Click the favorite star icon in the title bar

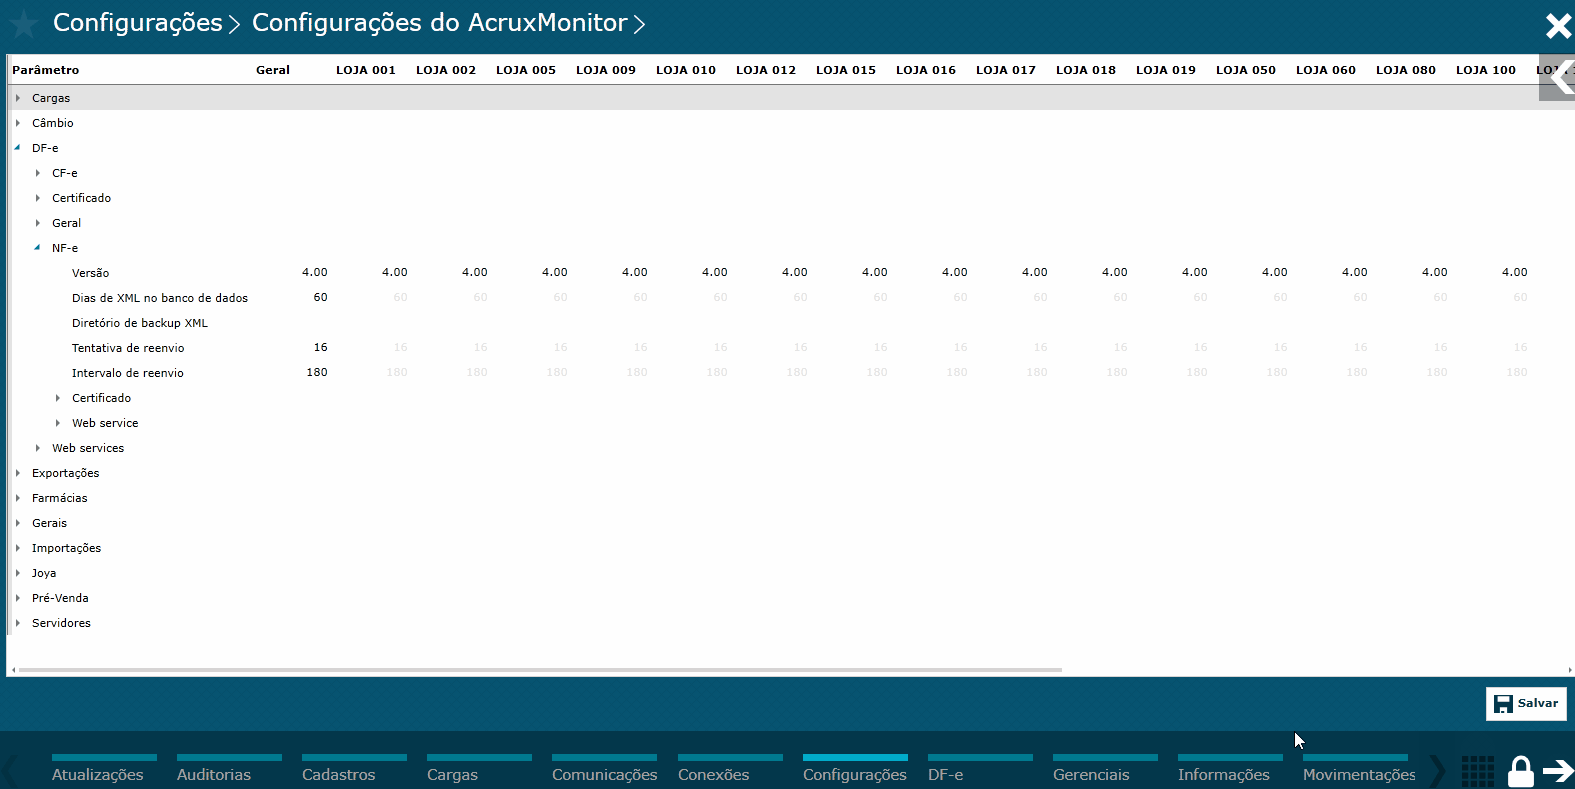click(x=23, y=24)
